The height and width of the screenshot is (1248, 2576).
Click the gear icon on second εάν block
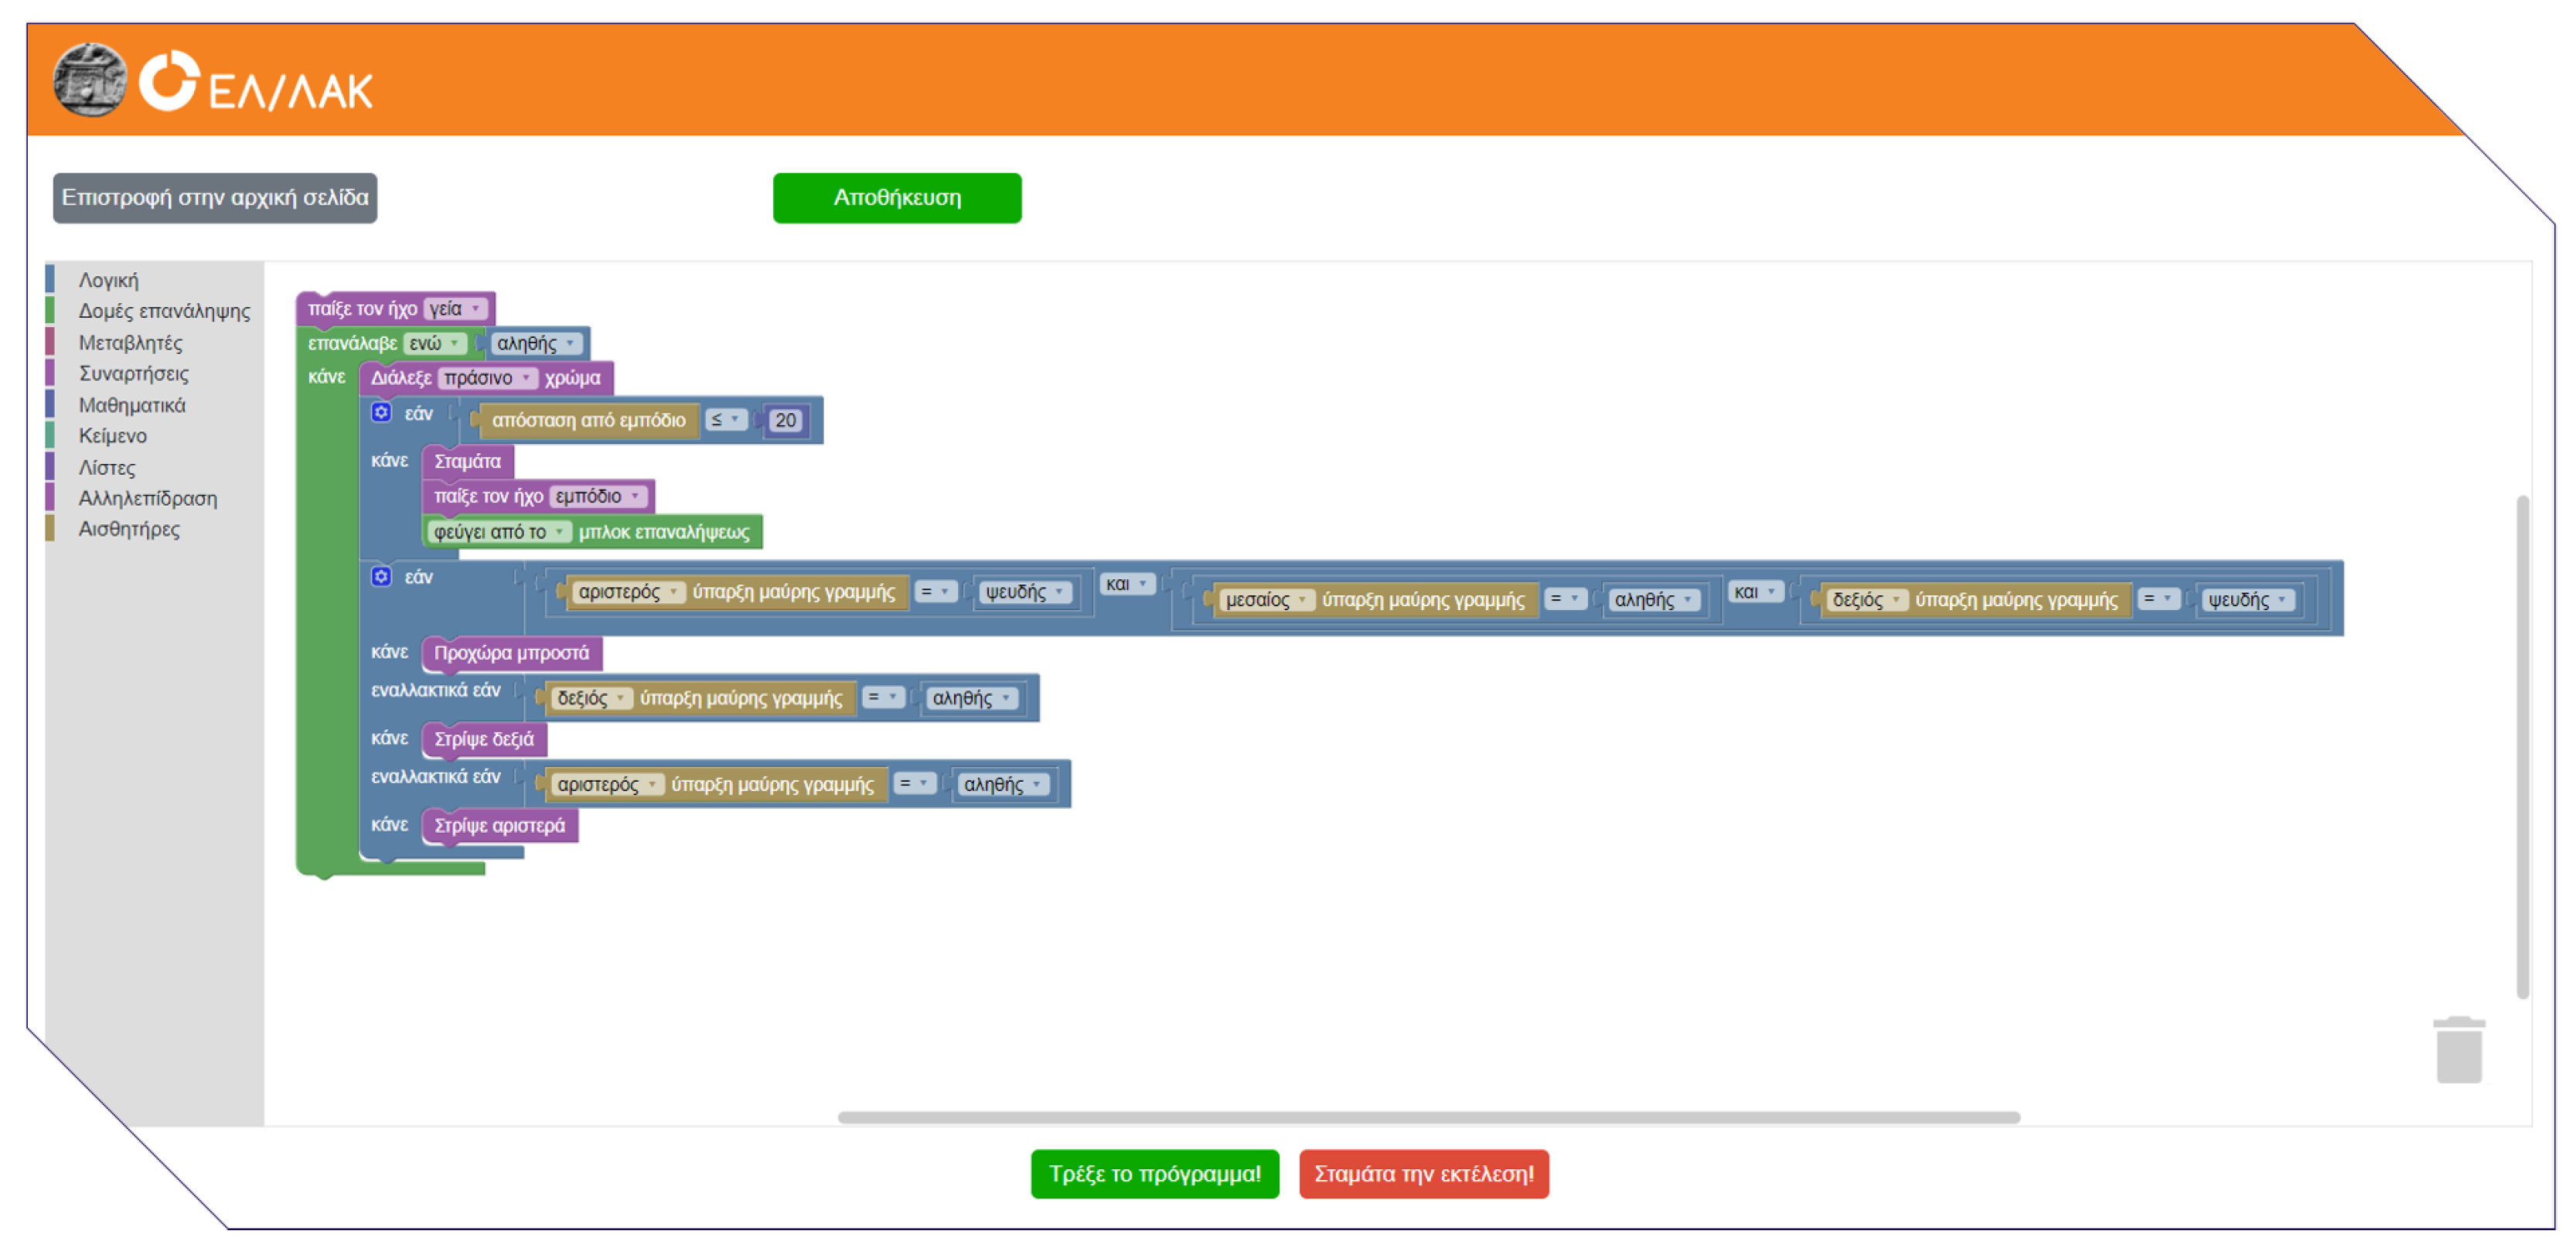point(381,576)
